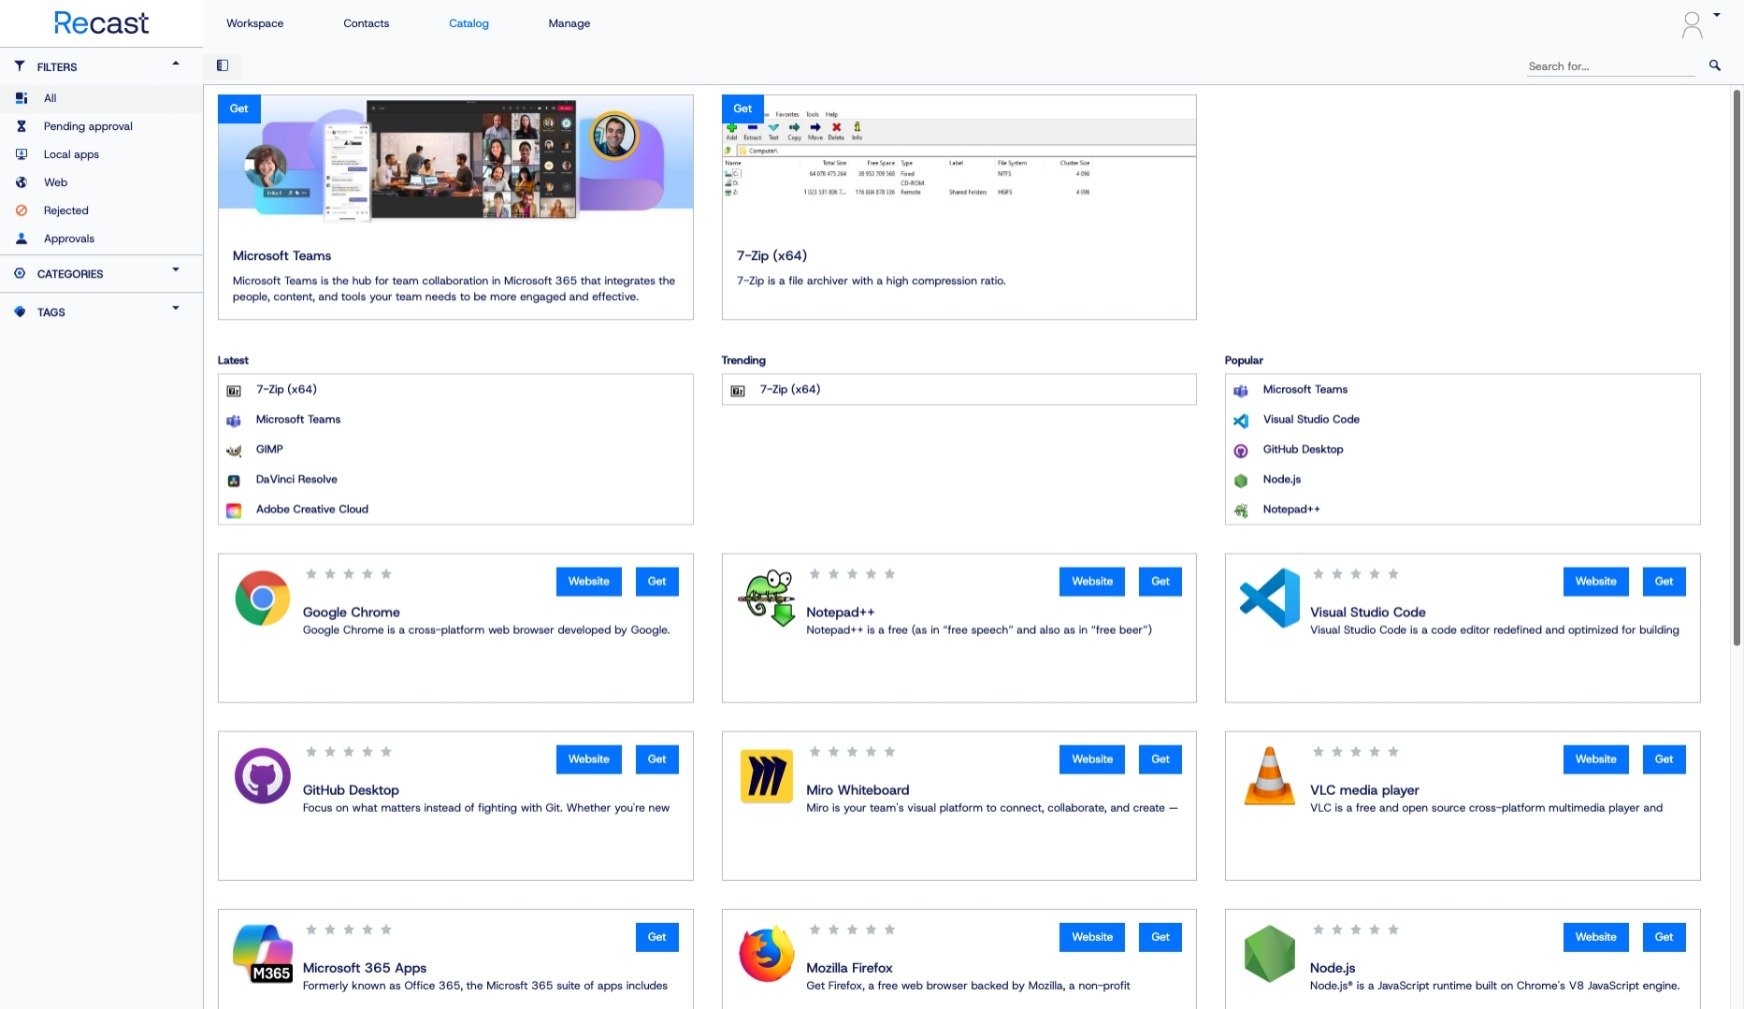Click the Recast logo
Viewport: 1744px width, 1009px height.
tap(101, 23)
